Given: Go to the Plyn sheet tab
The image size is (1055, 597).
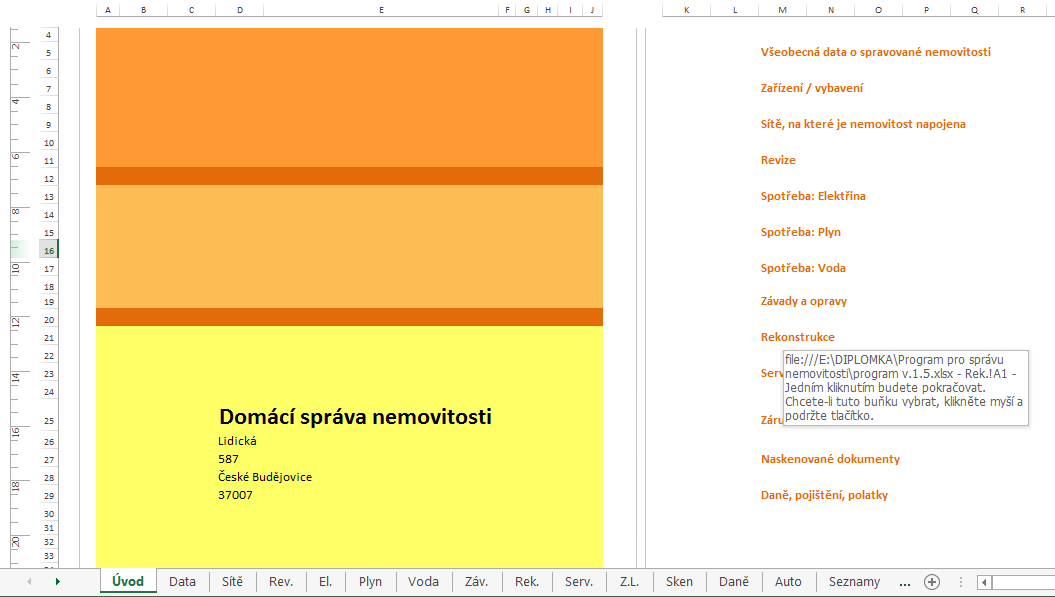Looking at the screenshot, I should [x=370, y=582].
